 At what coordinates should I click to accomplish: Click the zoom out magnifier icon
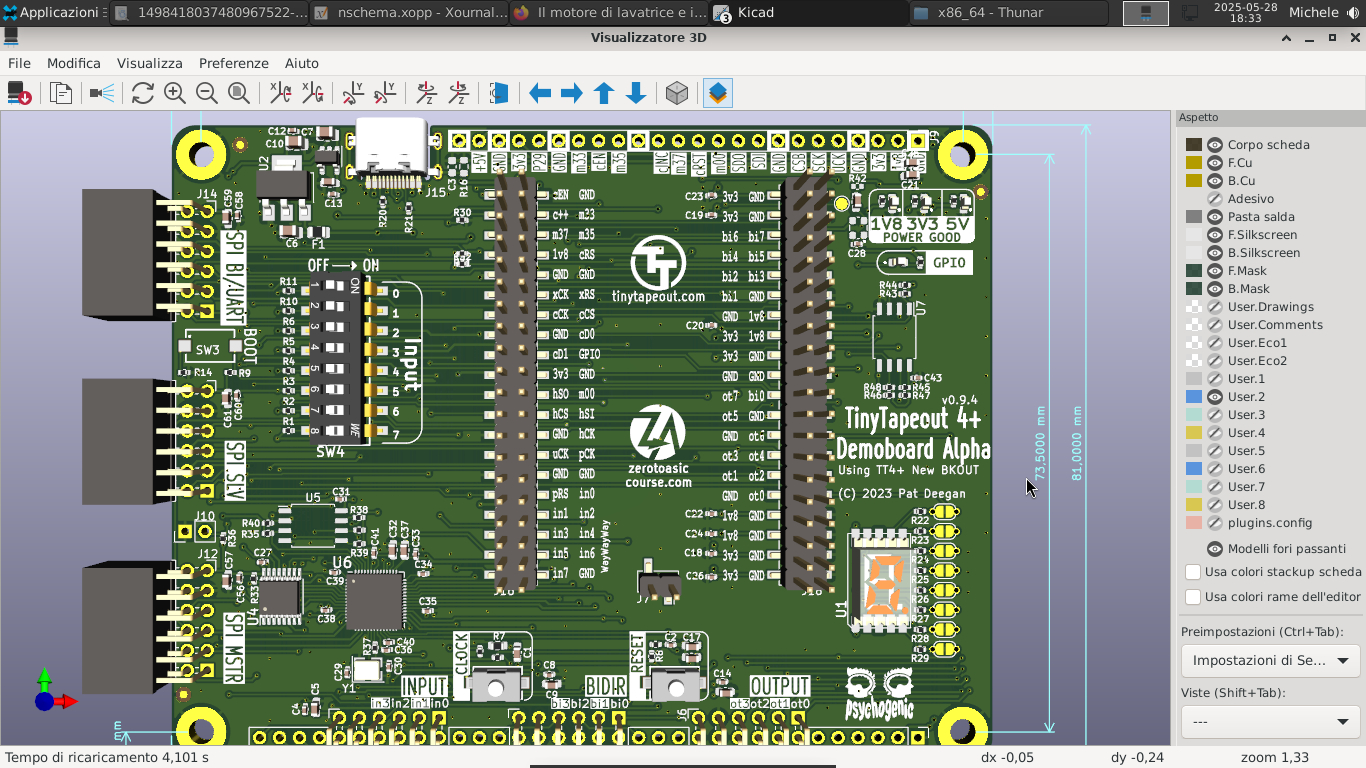[x=207, y=93]
